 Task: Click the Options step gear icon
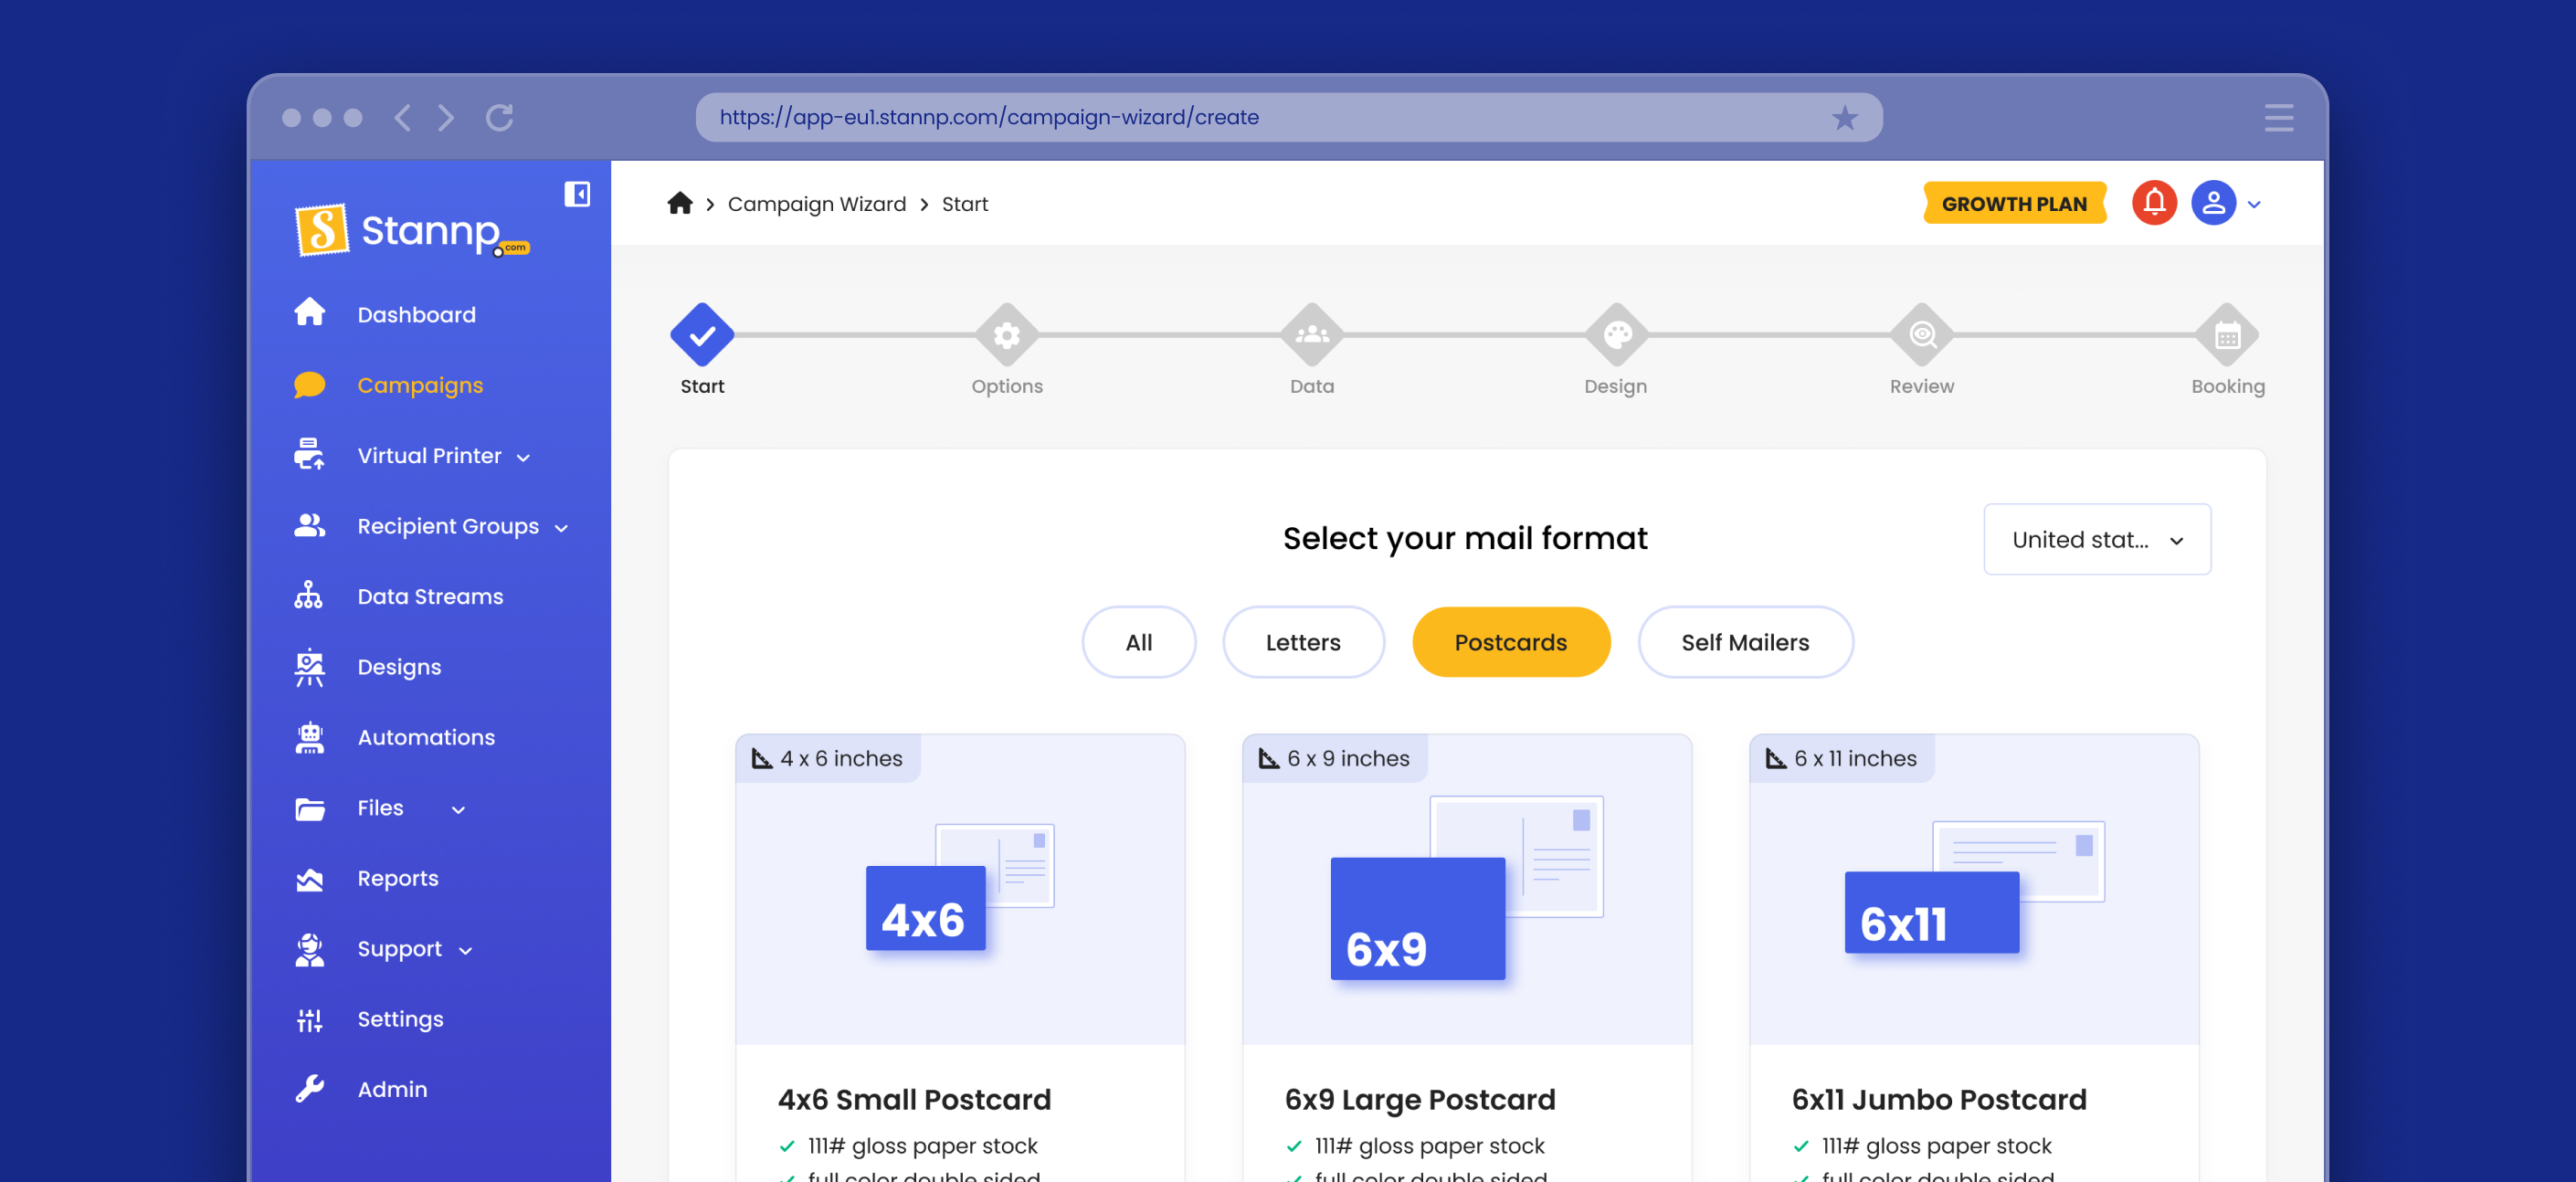pyautogui.click(x=1006, y=335)
